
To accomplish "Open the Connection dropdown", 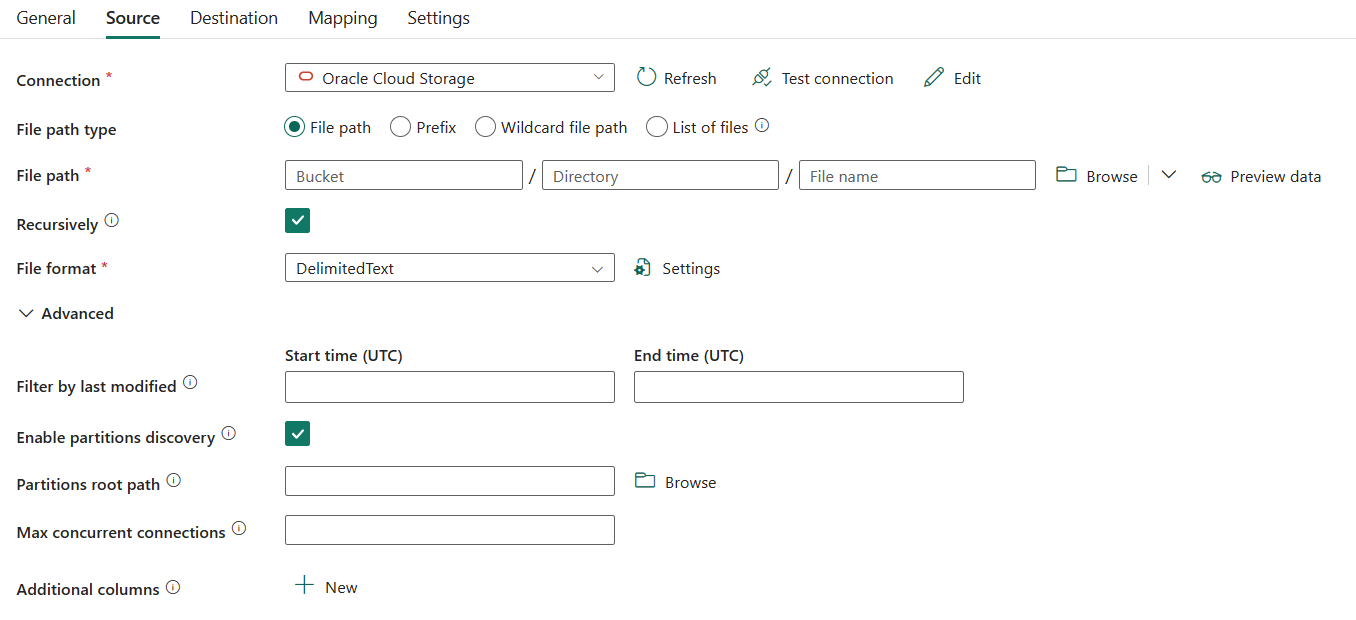I will tap(450, 77).
